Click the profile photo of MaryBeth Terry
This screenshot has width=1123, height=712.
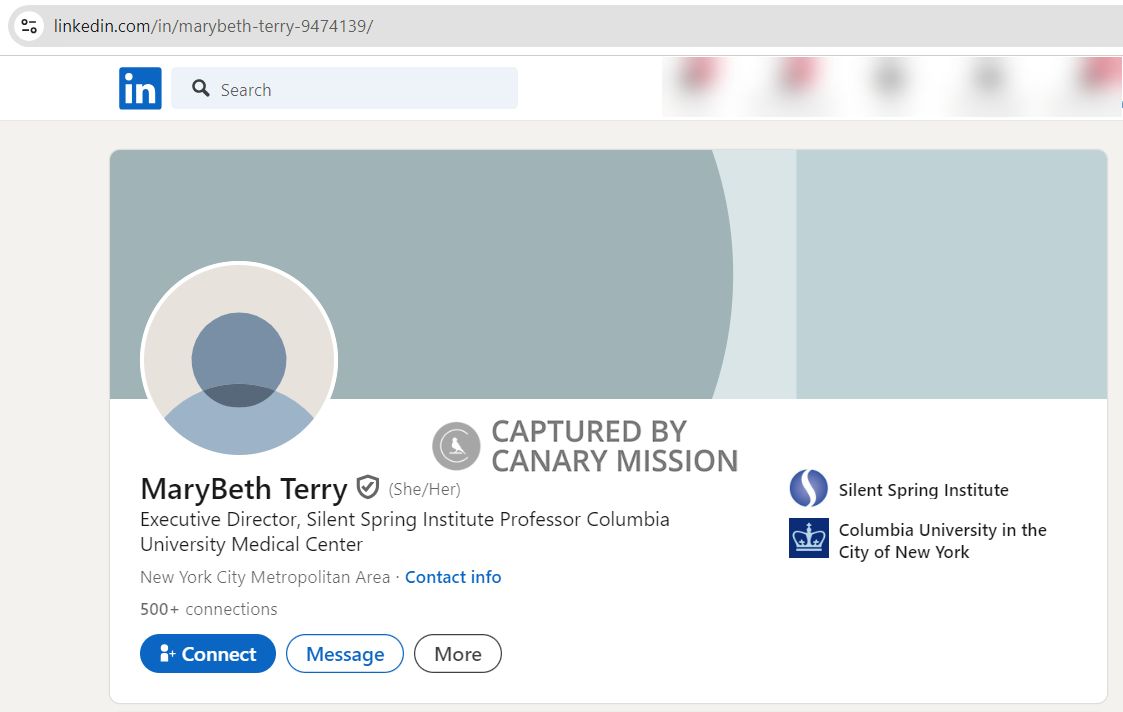pyautogui.click(x=239, y=361)
